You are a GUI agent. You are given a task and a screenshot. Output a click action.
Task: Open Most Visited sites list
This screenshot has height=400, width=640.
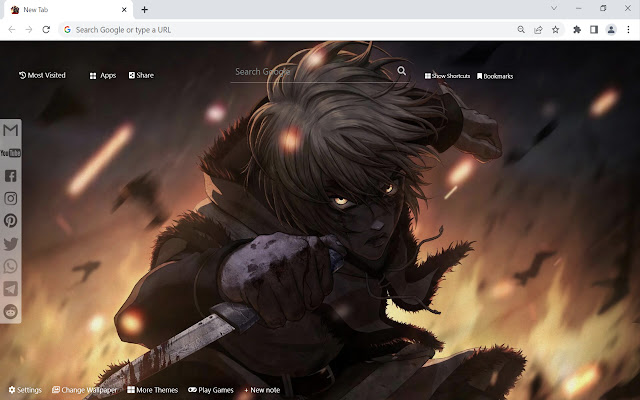point(42,75)
